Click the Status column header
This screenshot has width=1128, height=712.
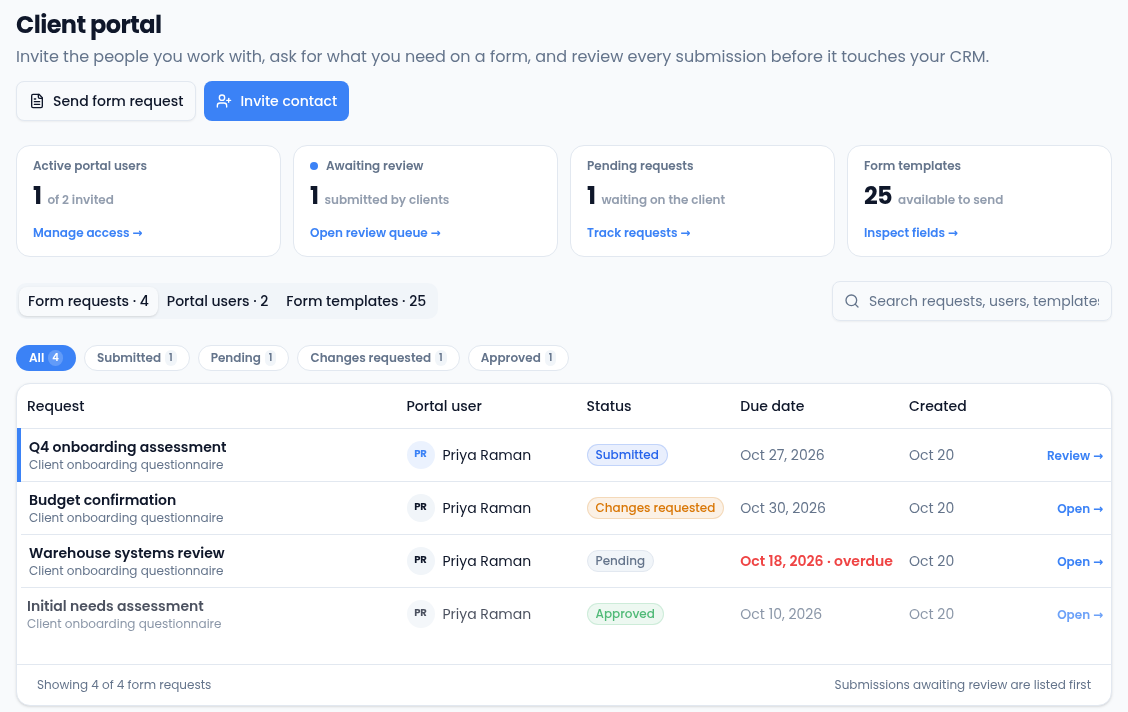tap(609, 406)
